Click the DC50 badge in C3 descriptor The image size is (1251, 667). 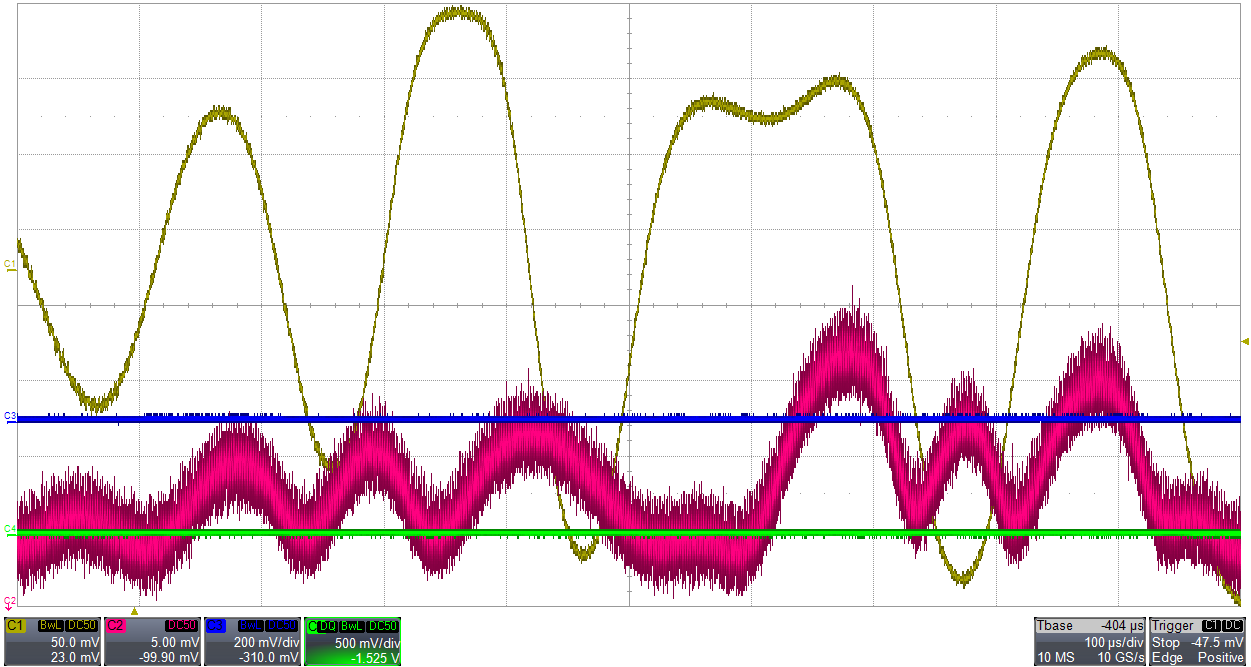[282, 625]
